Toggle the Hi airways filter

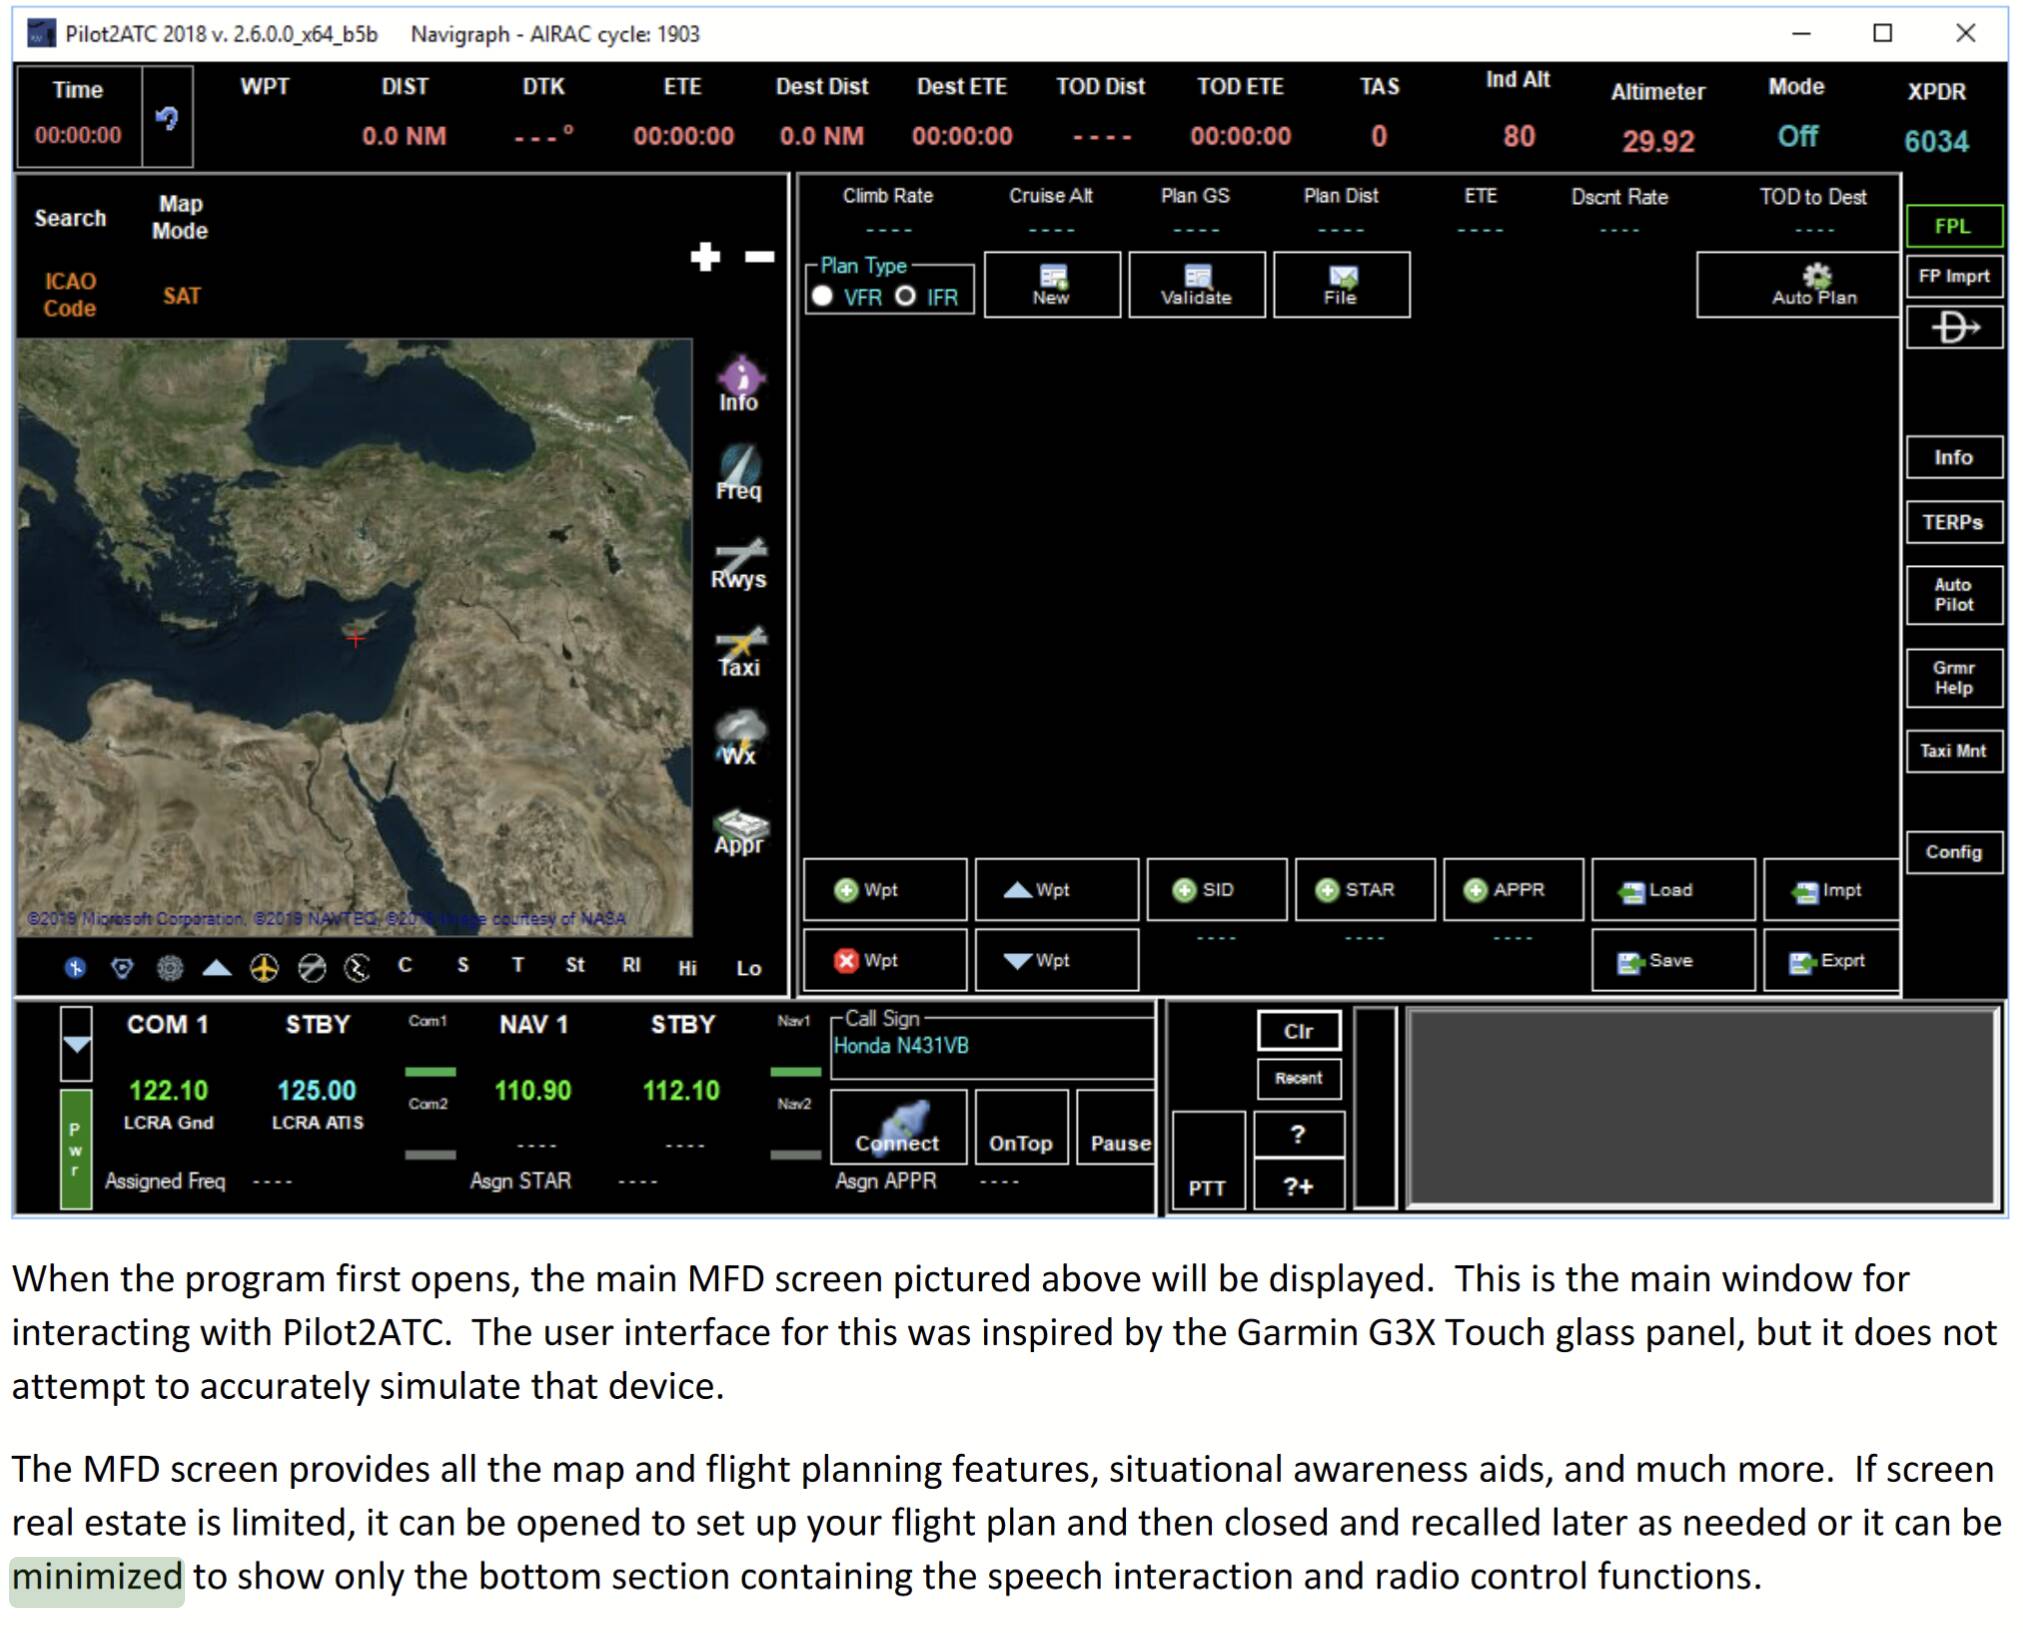(688, 967)
